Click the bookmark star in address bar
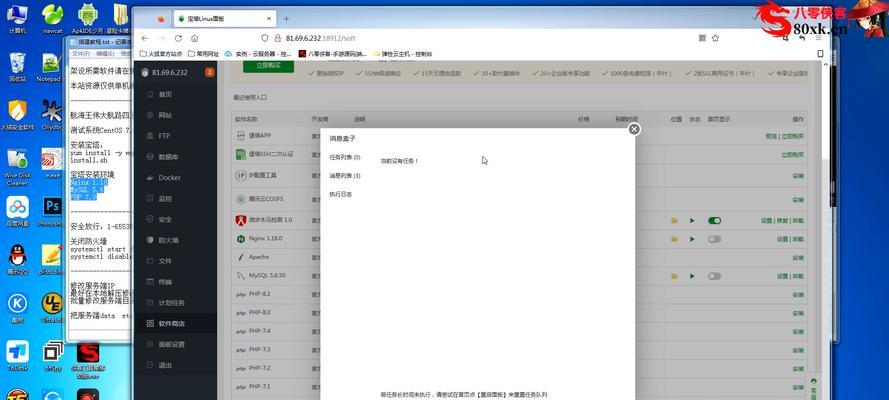Image resolution: width=889 pixels, height=400 pixels. (716, 38)
